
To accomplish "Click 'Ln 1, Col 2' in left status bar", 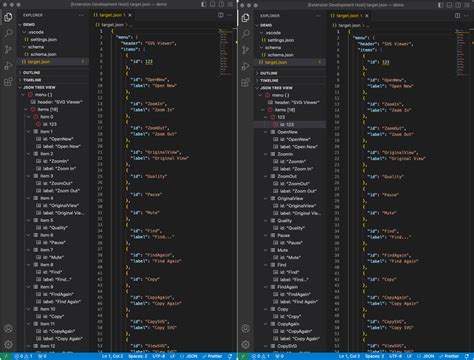I will pyautogui.click(x=112, y=356).
